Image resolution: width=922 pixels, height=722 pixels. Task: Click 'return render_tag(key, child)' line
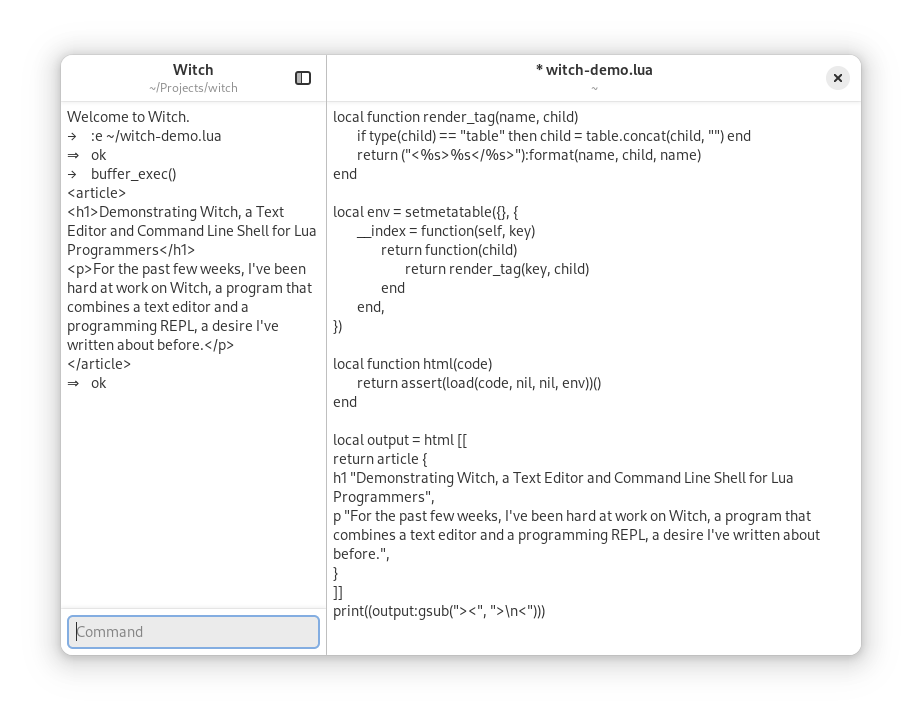pyautogui.click(x=497, y=269)
